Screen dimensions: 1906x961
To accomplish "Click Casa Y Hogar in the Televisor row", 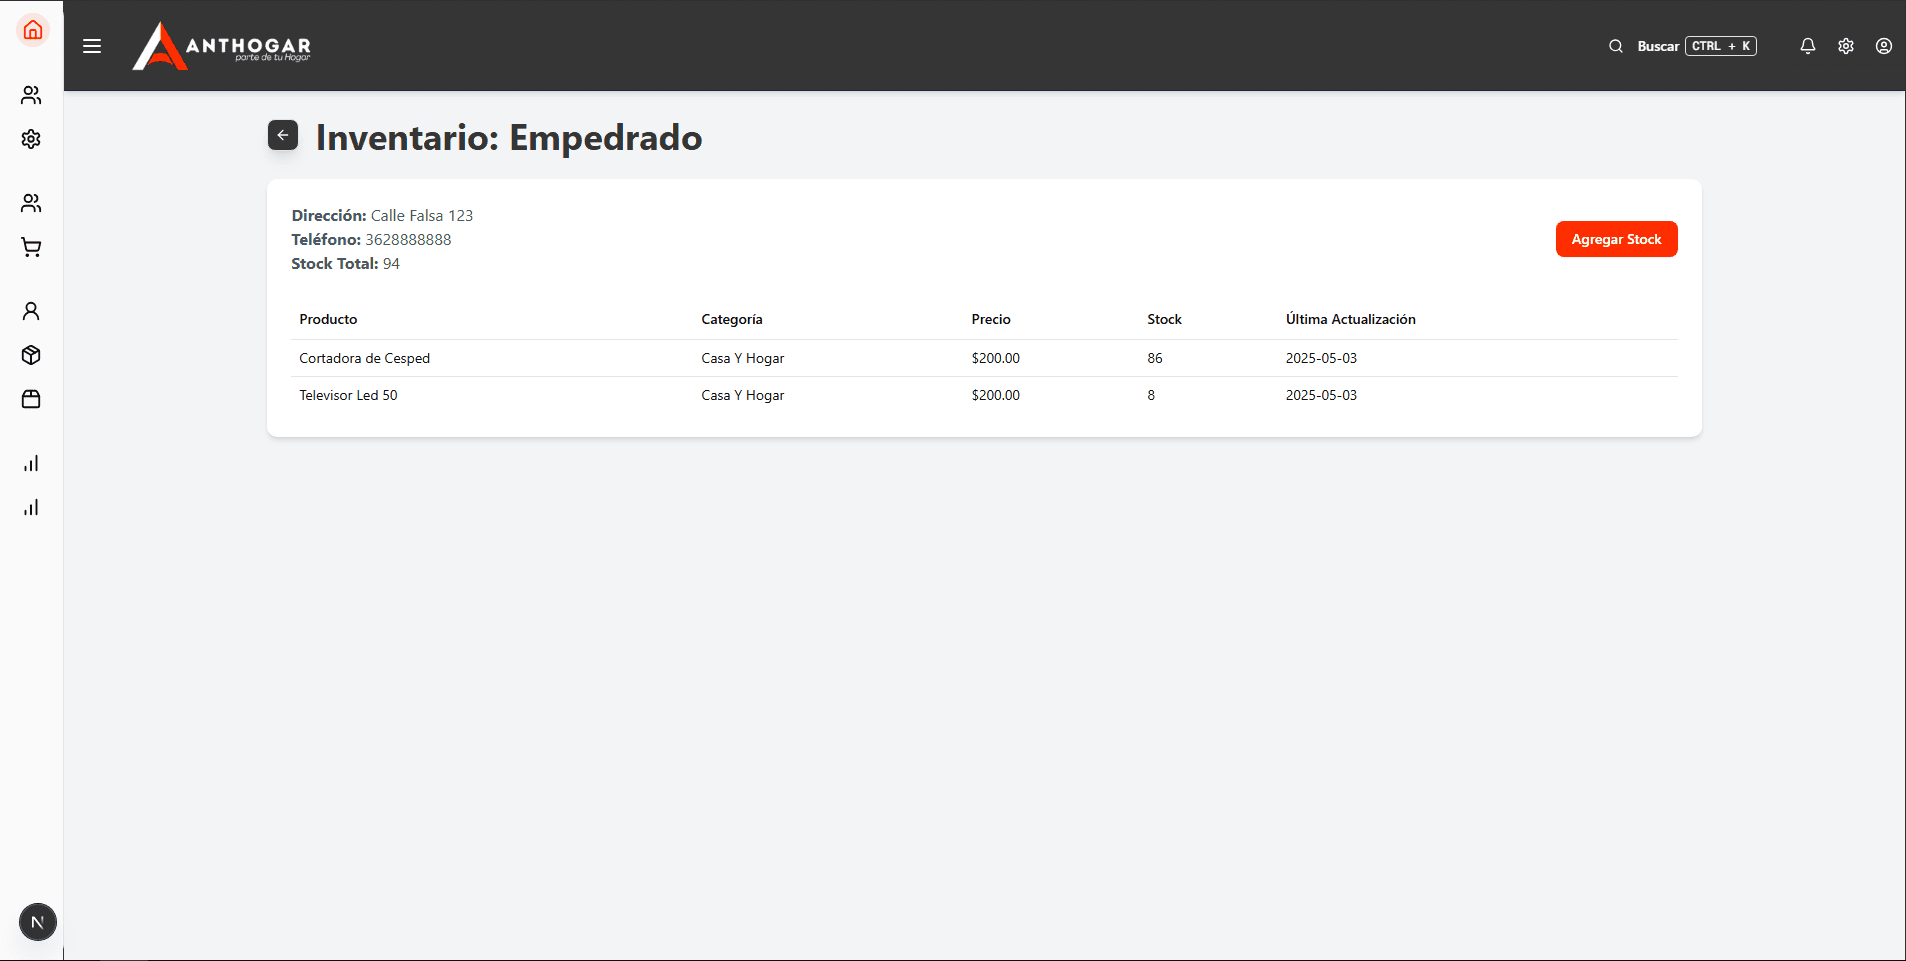I will click(743, 395).
